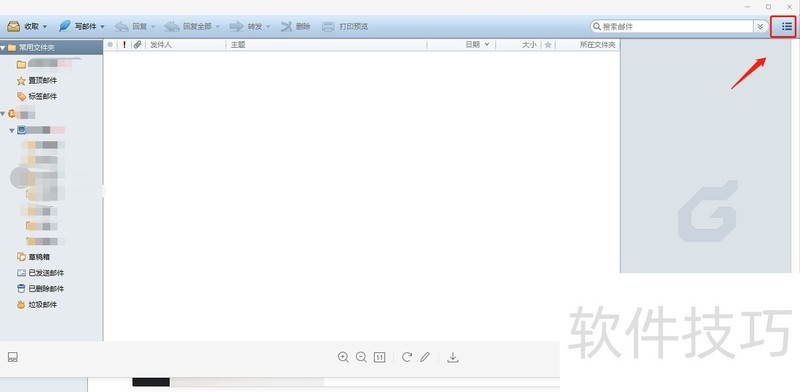Click the 转发 forward arrow icon
The image size is (800, 392).
236,27
